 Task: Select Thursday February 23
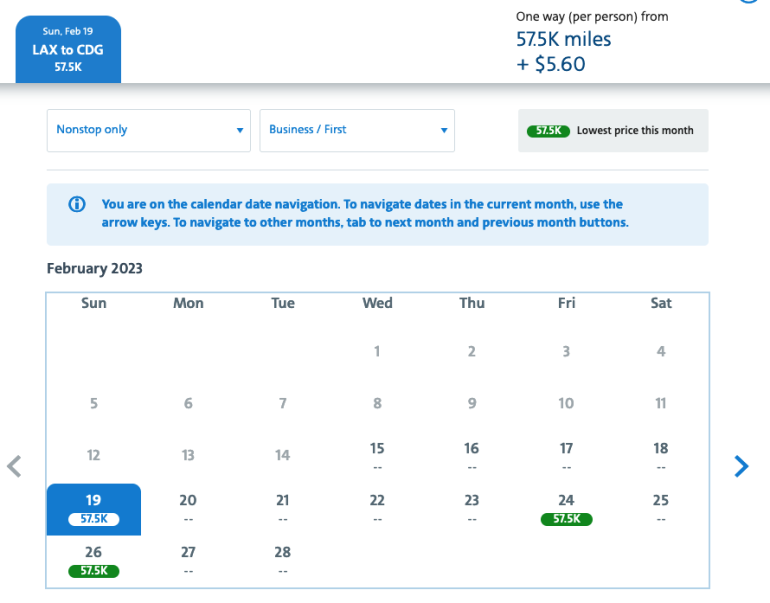point(471,508)
